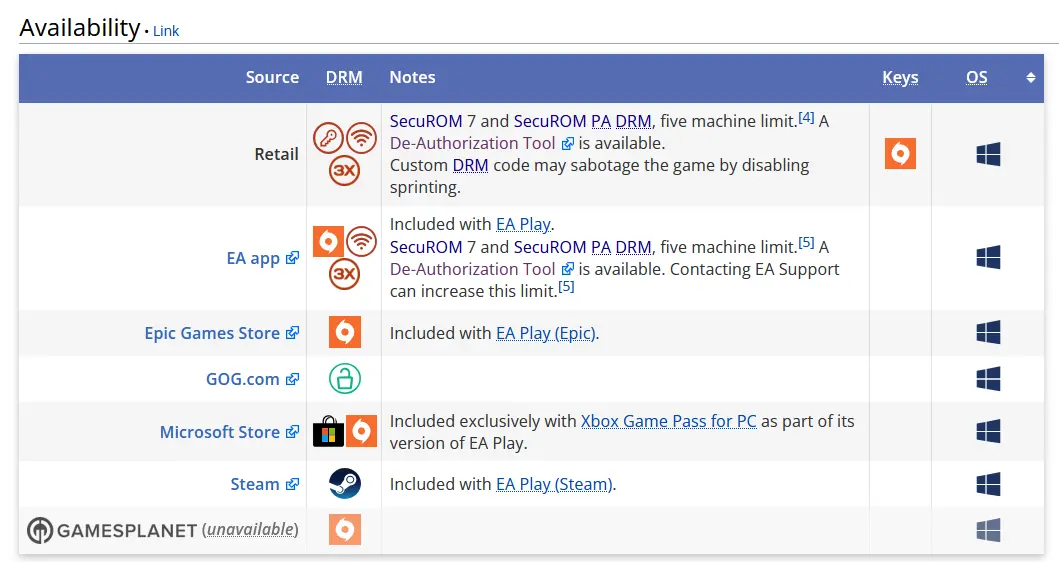Click the 3X activation limit icon in Retail row
The height and width of the screenshot is (562, 1059).
[344, 170]
